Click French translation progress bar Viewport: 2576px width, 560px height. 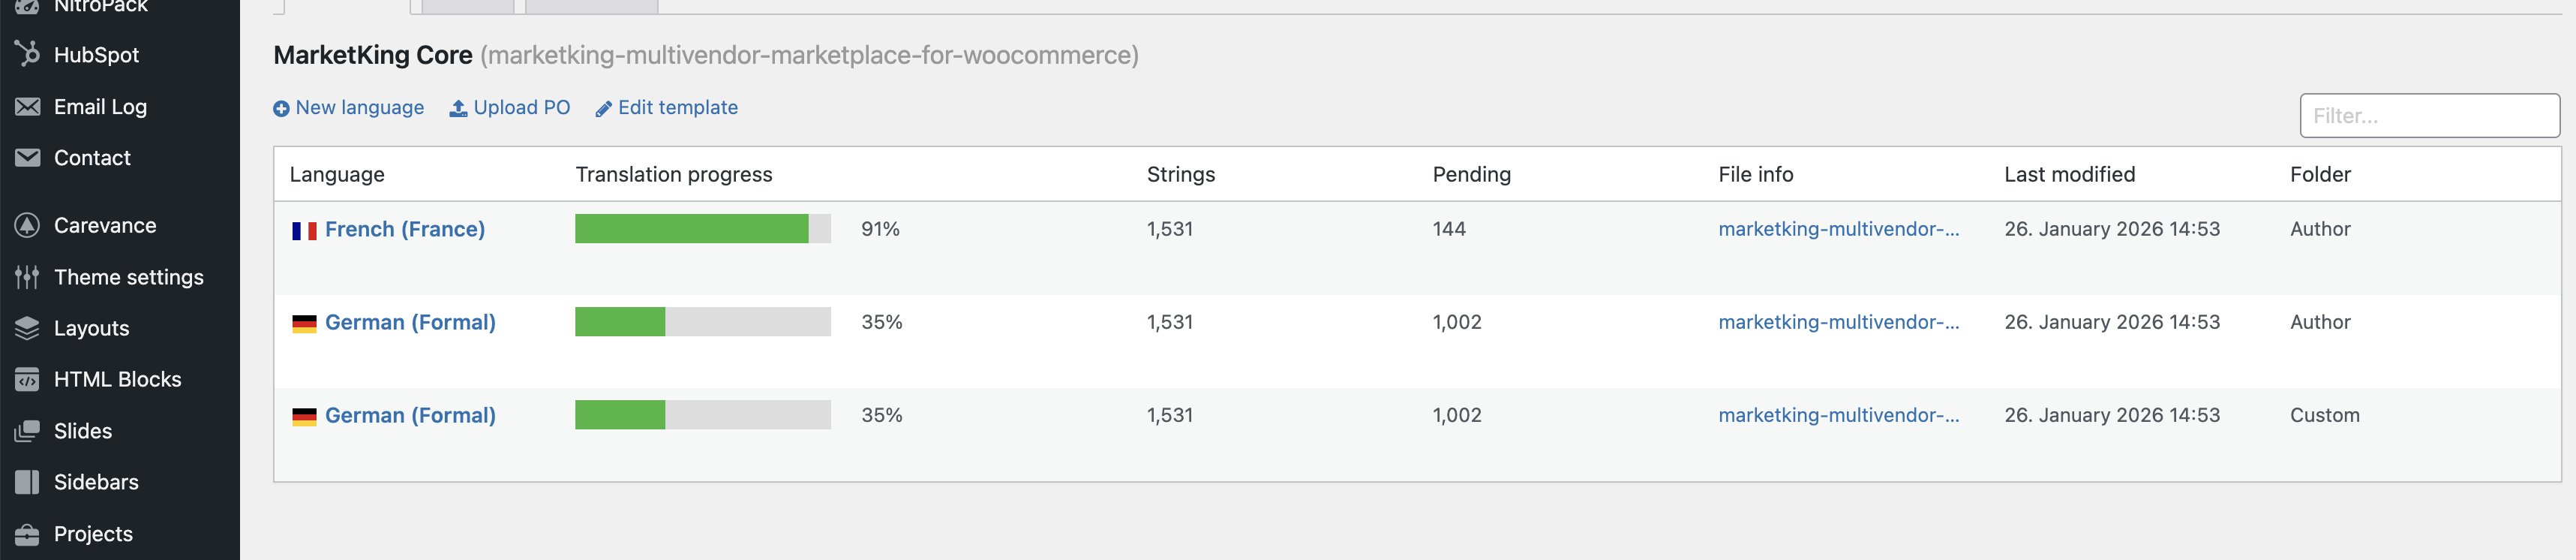(x=703, y=229)
